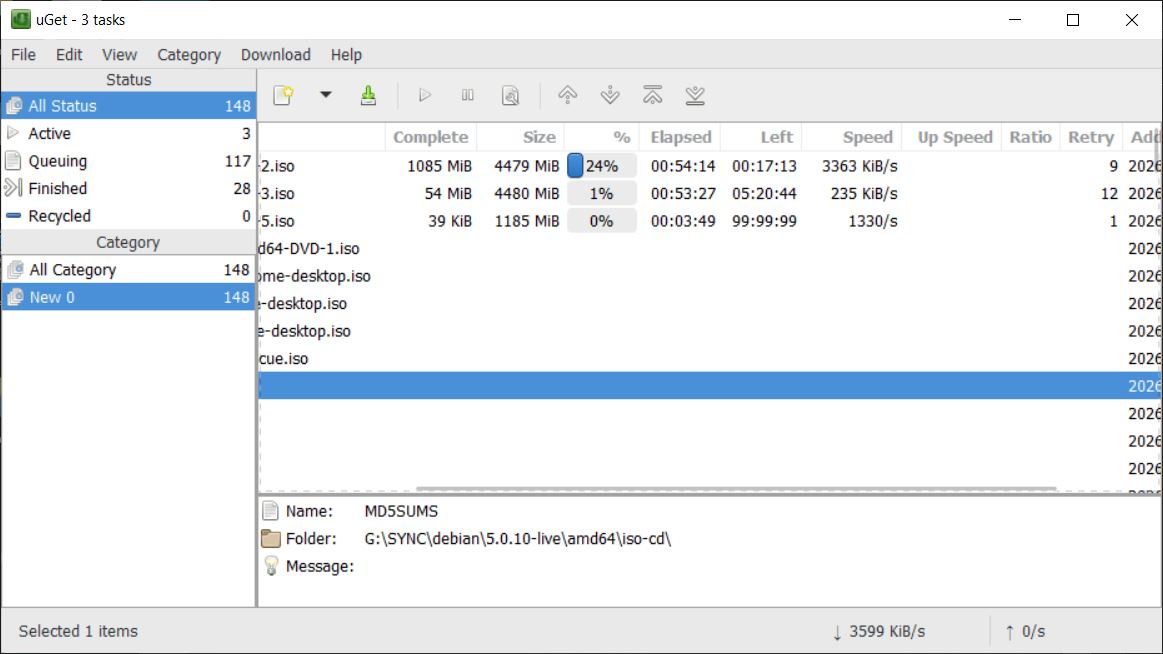The width and height of the screenshot is (1163, 654).
Task: Select the d64-DVD-1.iso download row
Action: 710,248
